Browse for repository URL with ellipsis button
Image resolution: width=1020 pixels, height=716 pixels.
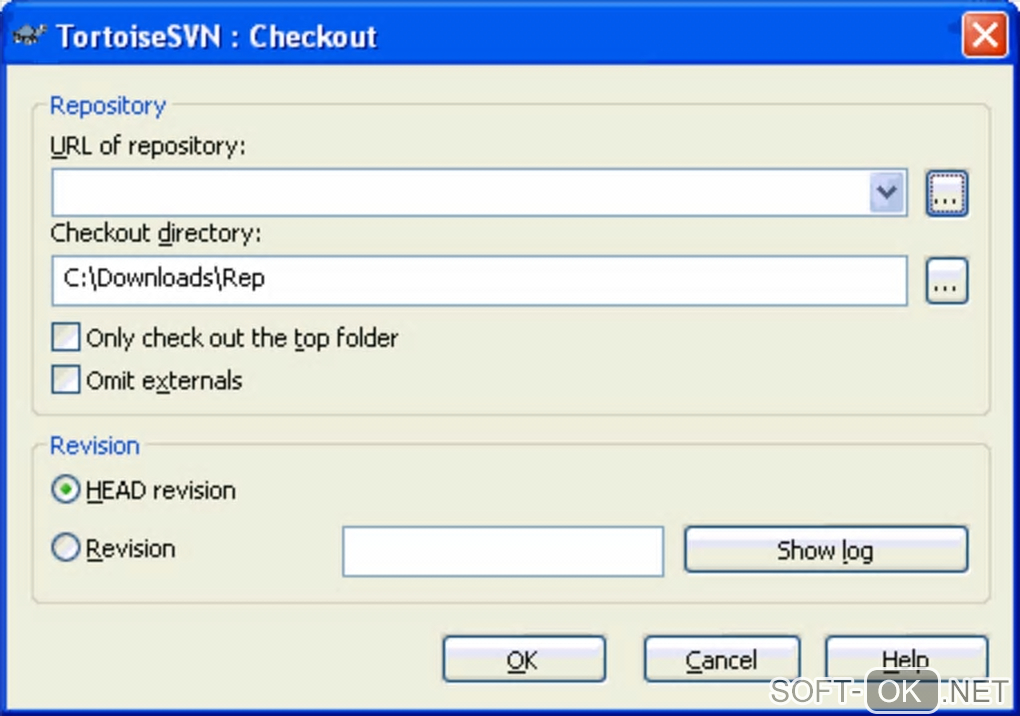[x=946, y=193]
